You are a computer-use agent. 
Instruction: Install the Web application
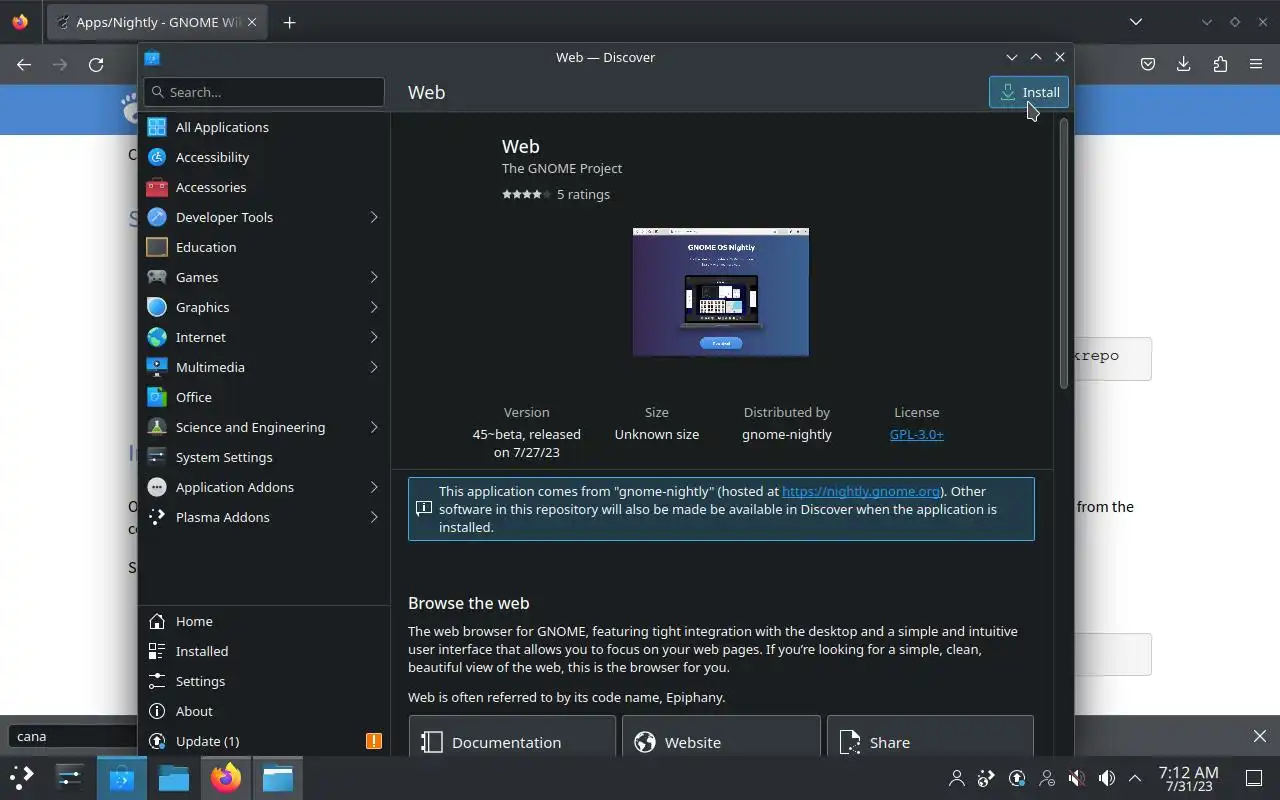pos(1029,92)
